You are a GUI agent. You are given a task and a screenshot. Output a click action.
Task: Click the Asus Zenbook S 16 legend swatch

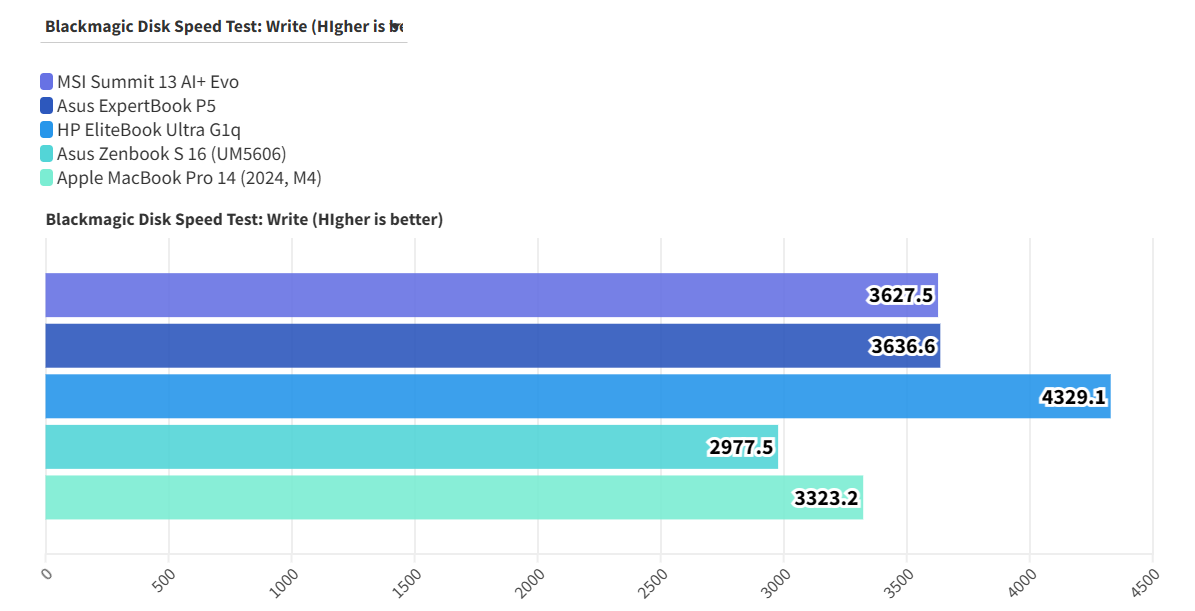pyautogui.click(x=47, y=154)
